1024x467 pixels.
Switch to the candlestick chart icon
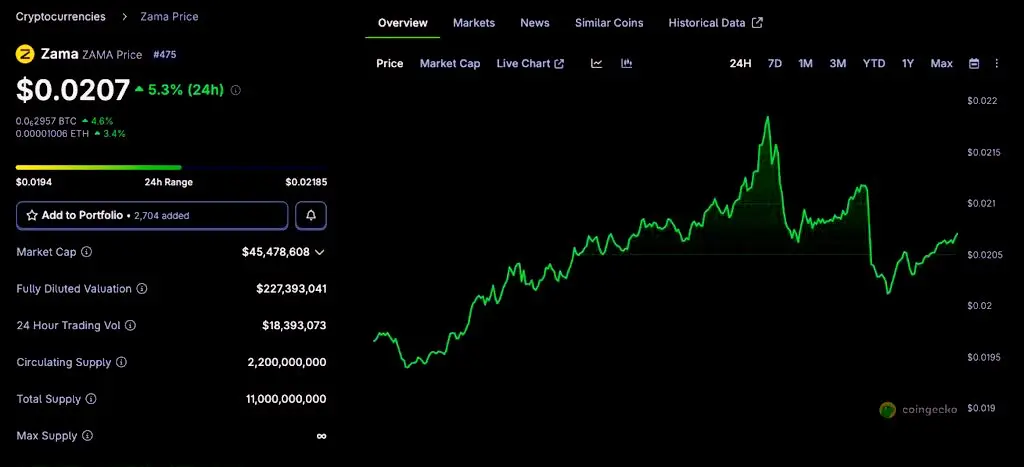pyautogui.click(x=626, y=63)
